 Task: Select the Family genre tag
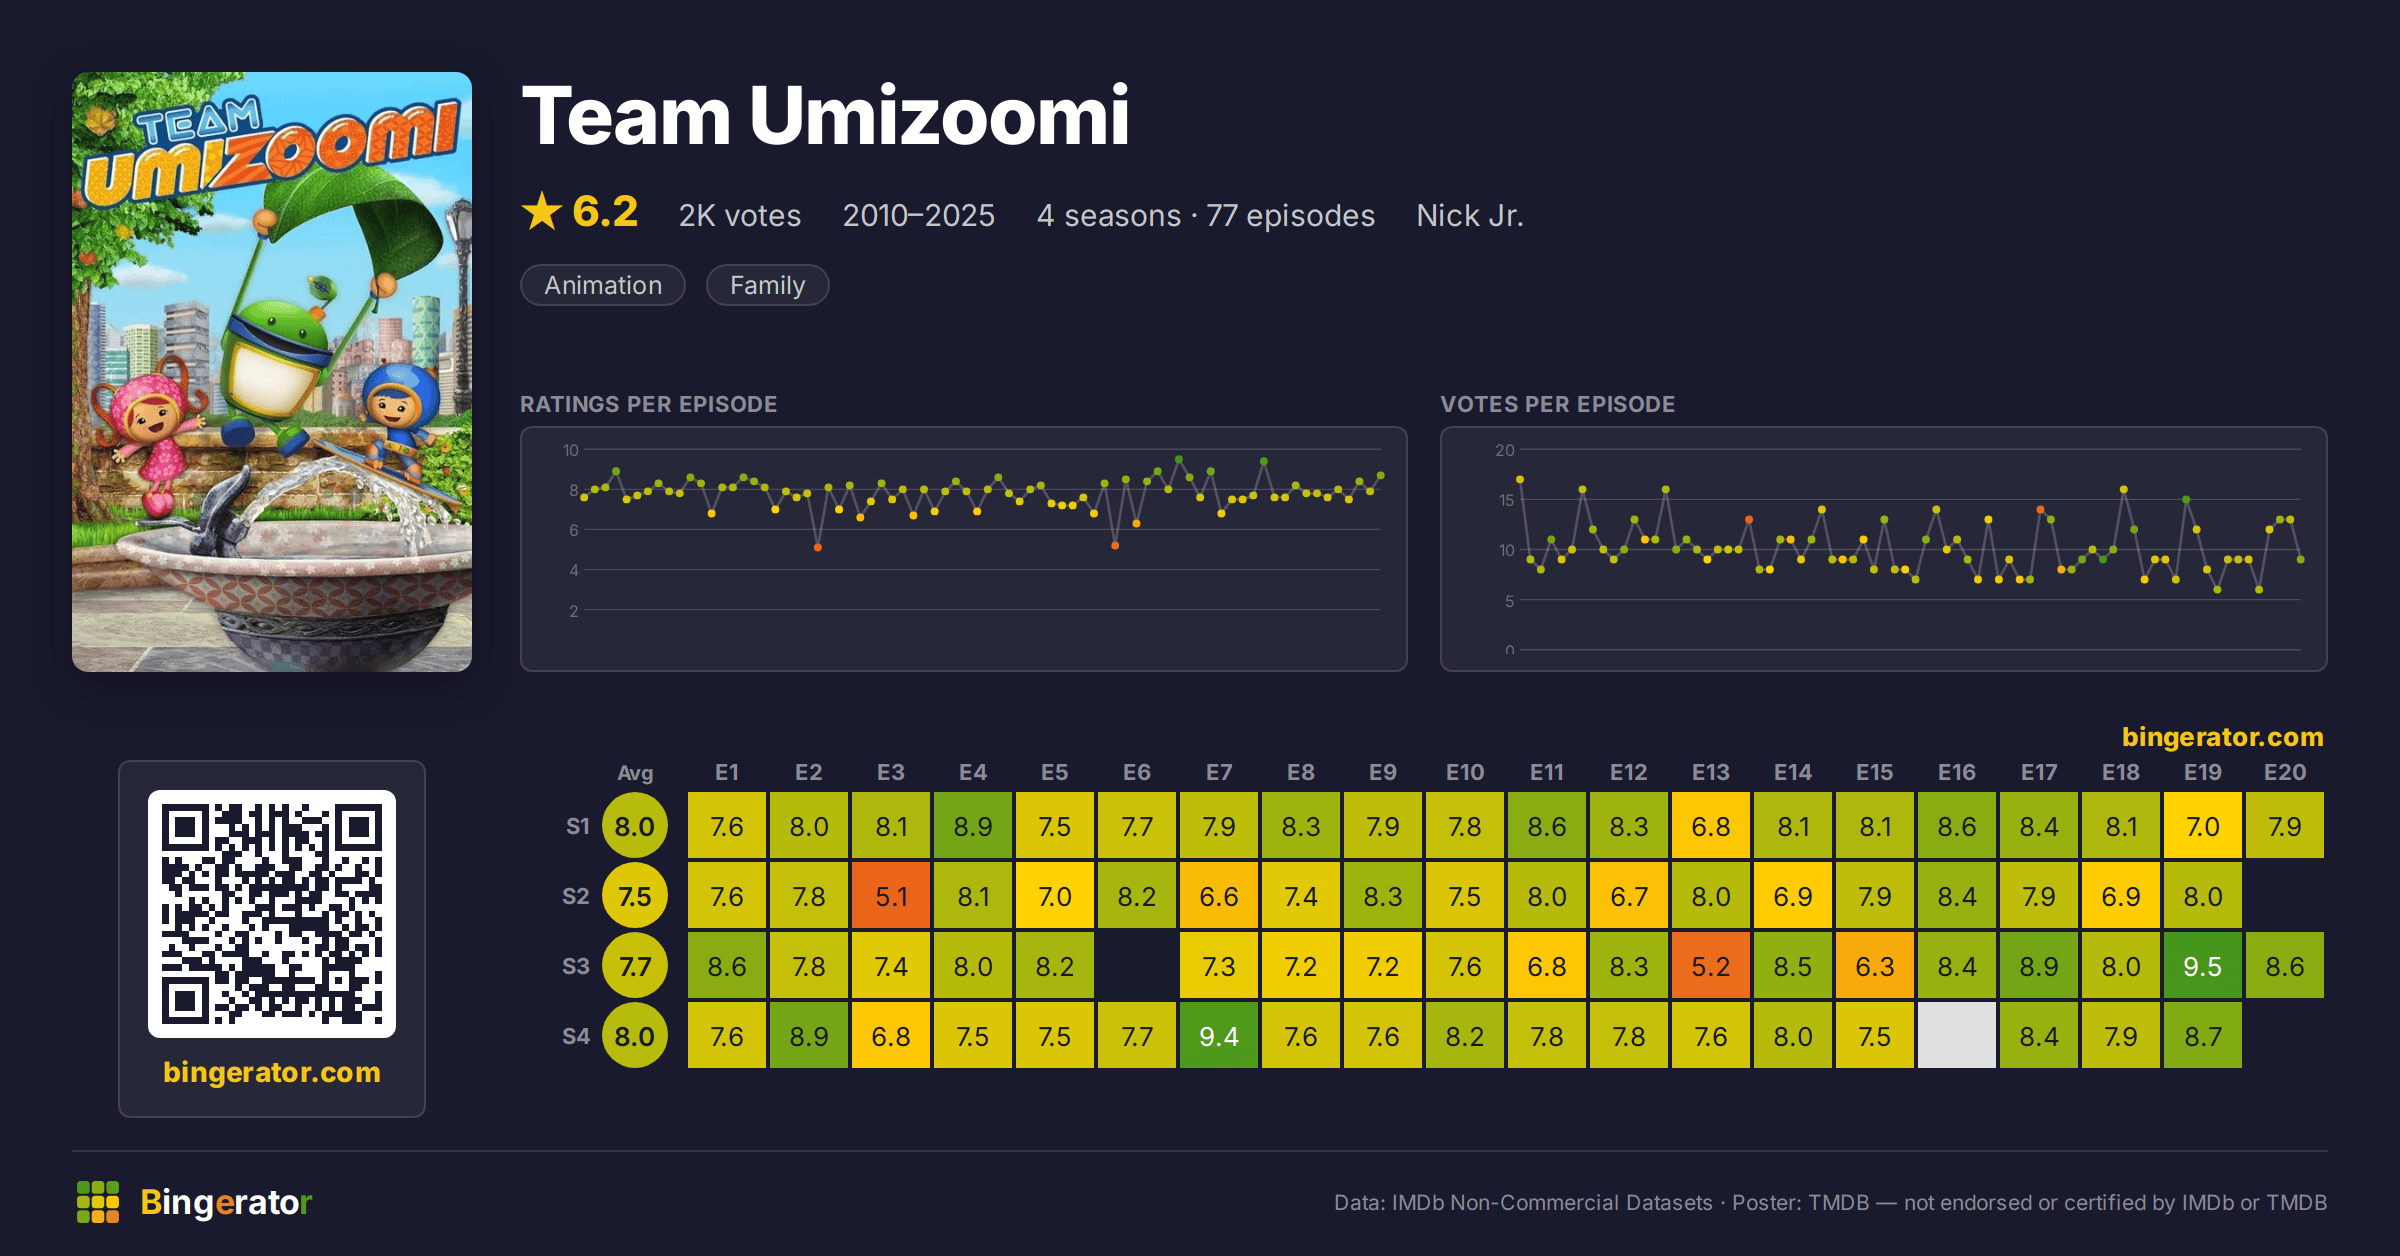point(767,285)
